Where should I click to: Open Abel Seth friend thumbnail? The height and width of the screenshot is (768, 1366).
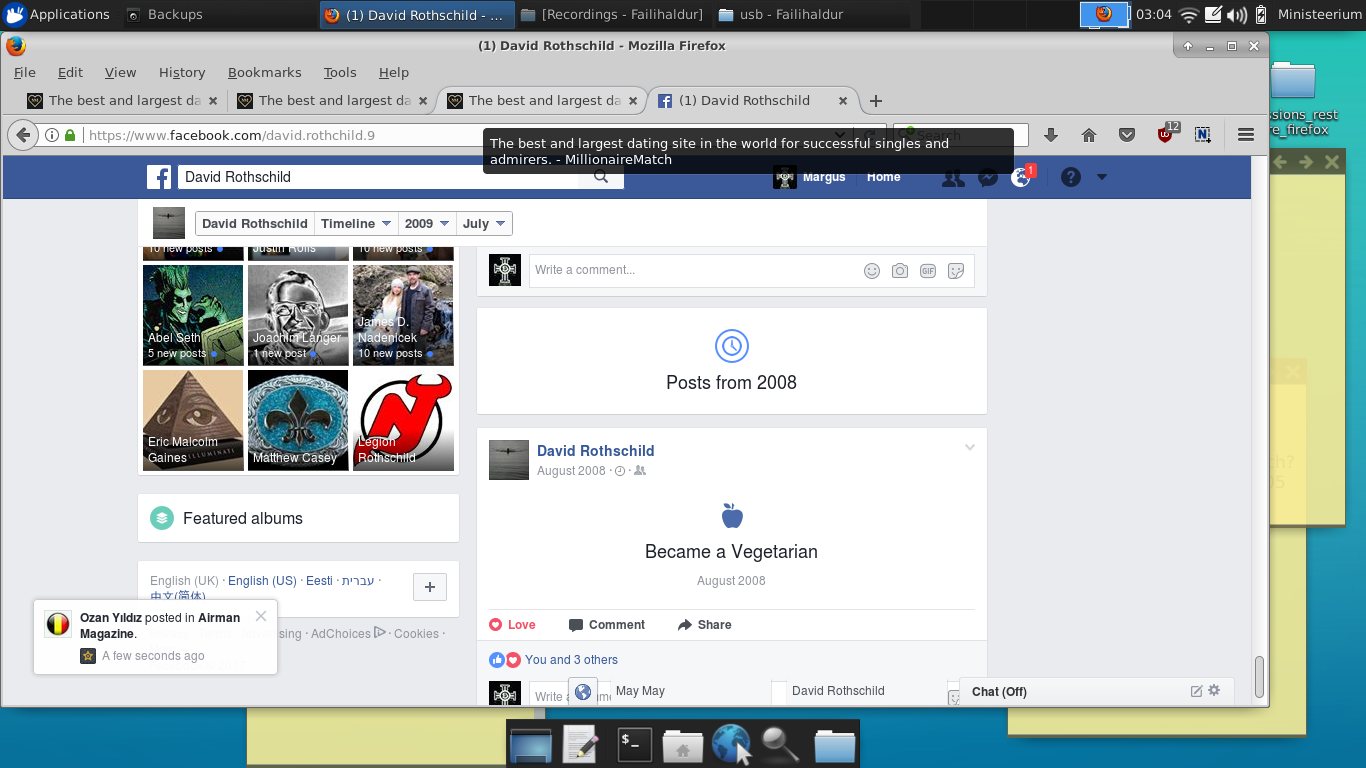[193, 315]
